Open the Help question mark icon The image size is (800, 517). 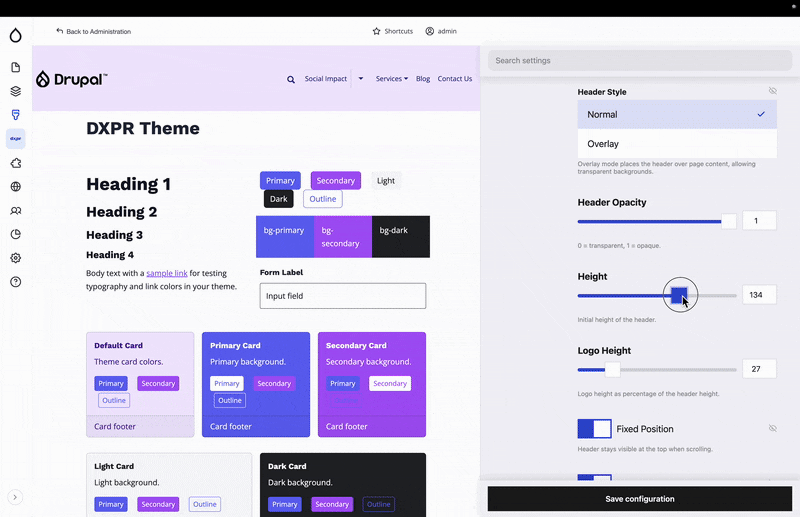pos(16,282)
